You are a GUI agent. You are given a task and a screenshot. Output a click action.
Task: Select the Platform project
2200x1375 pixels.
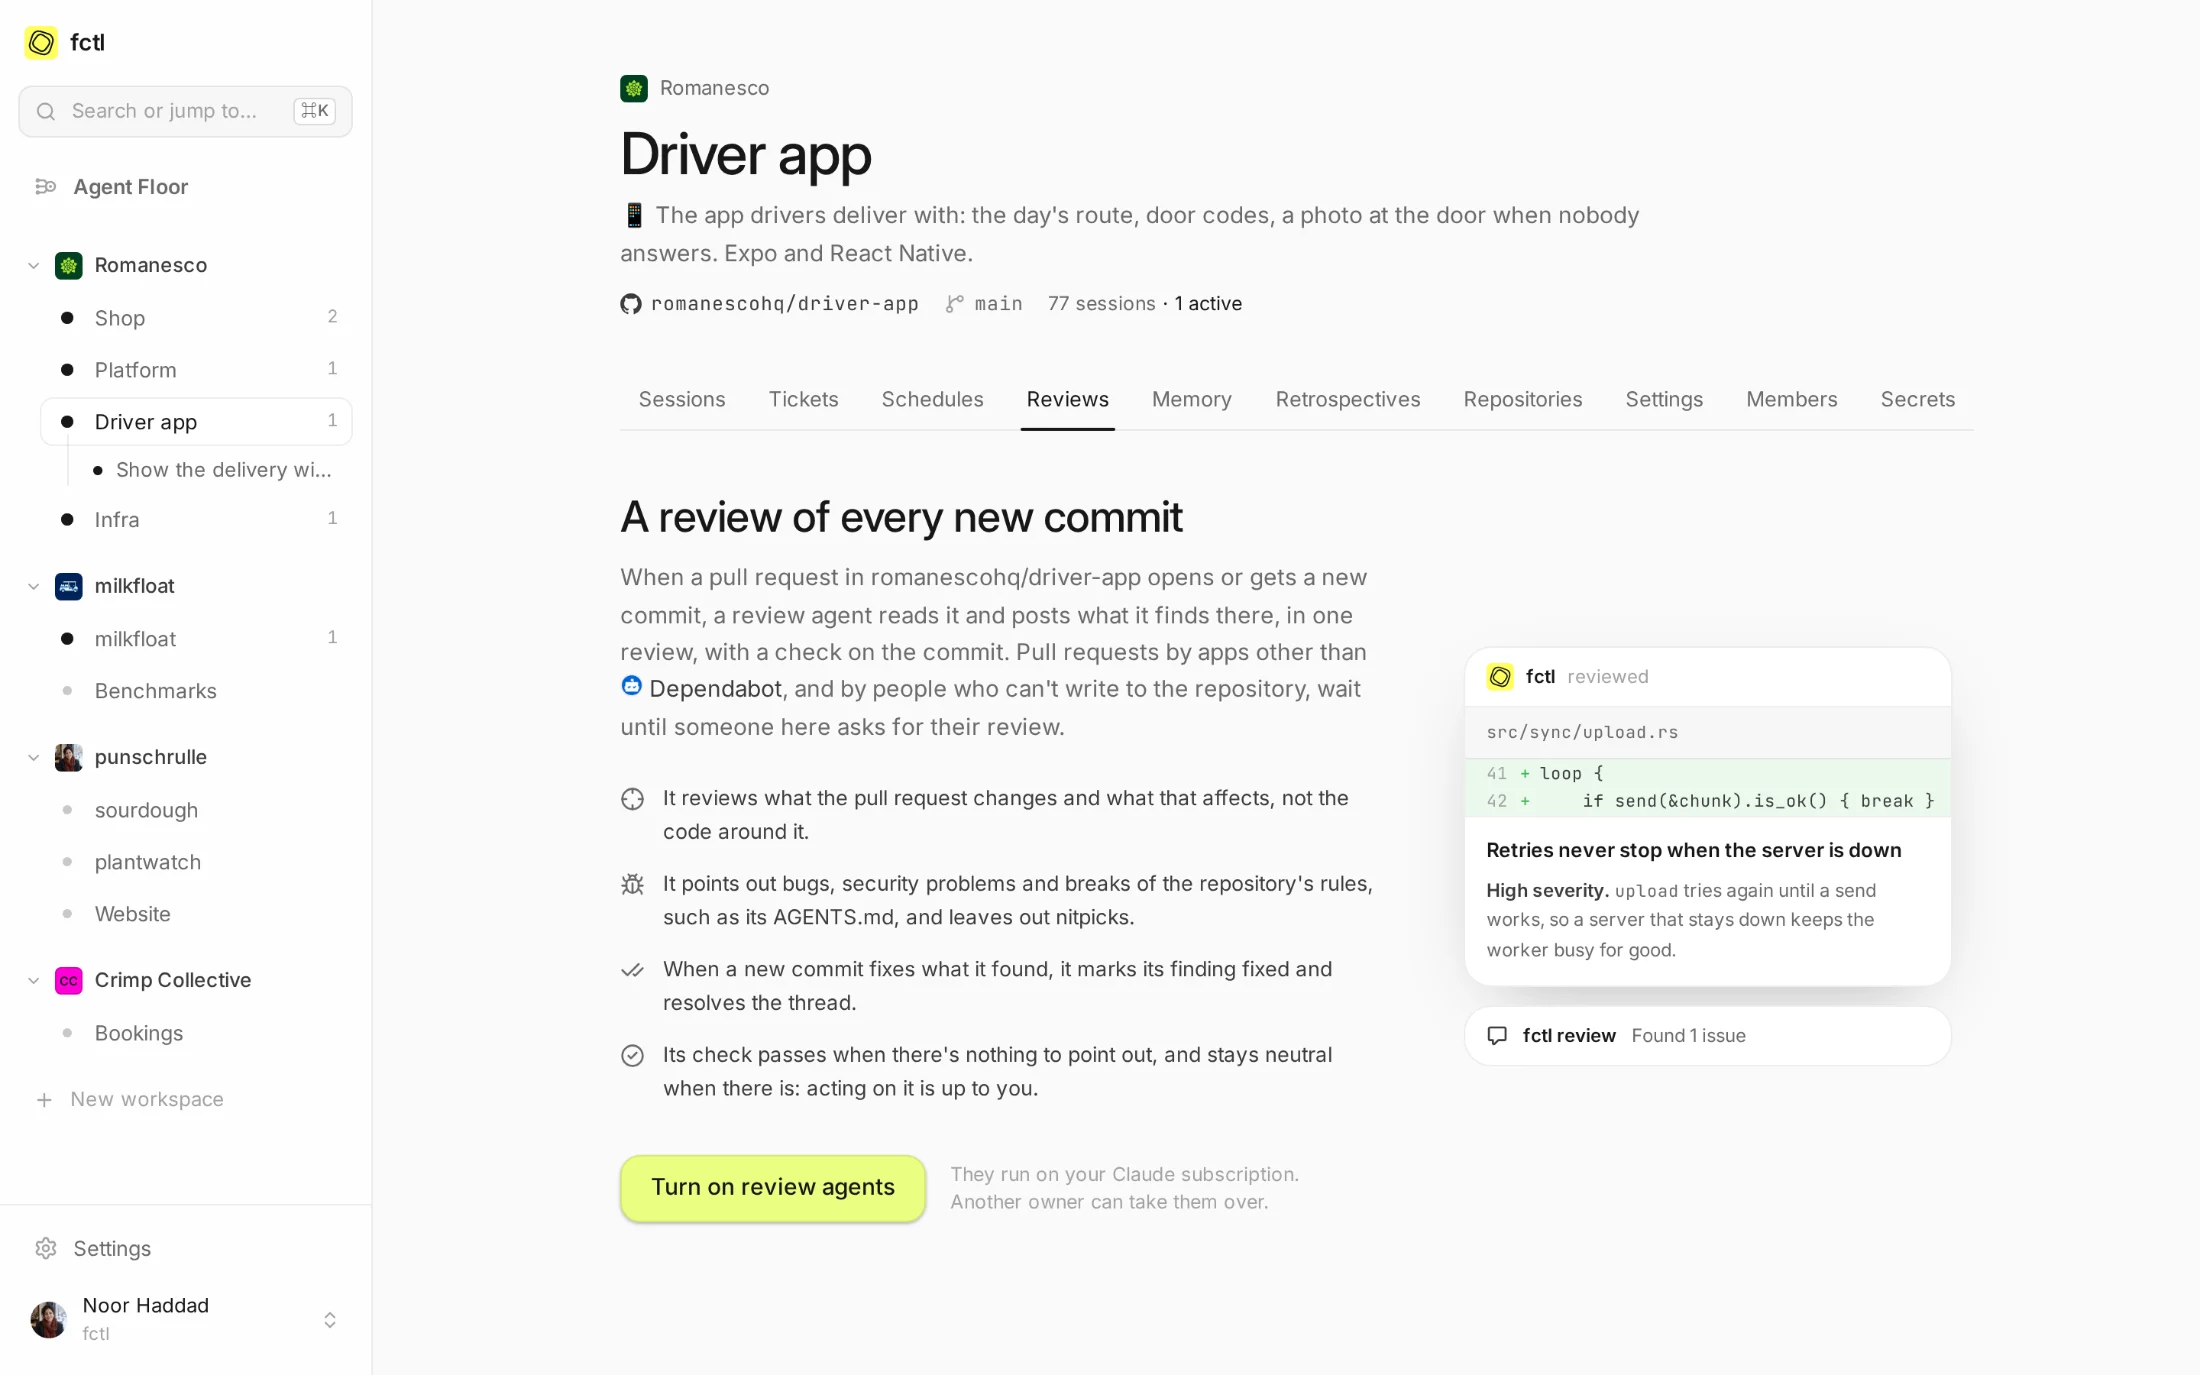[196, 370]
